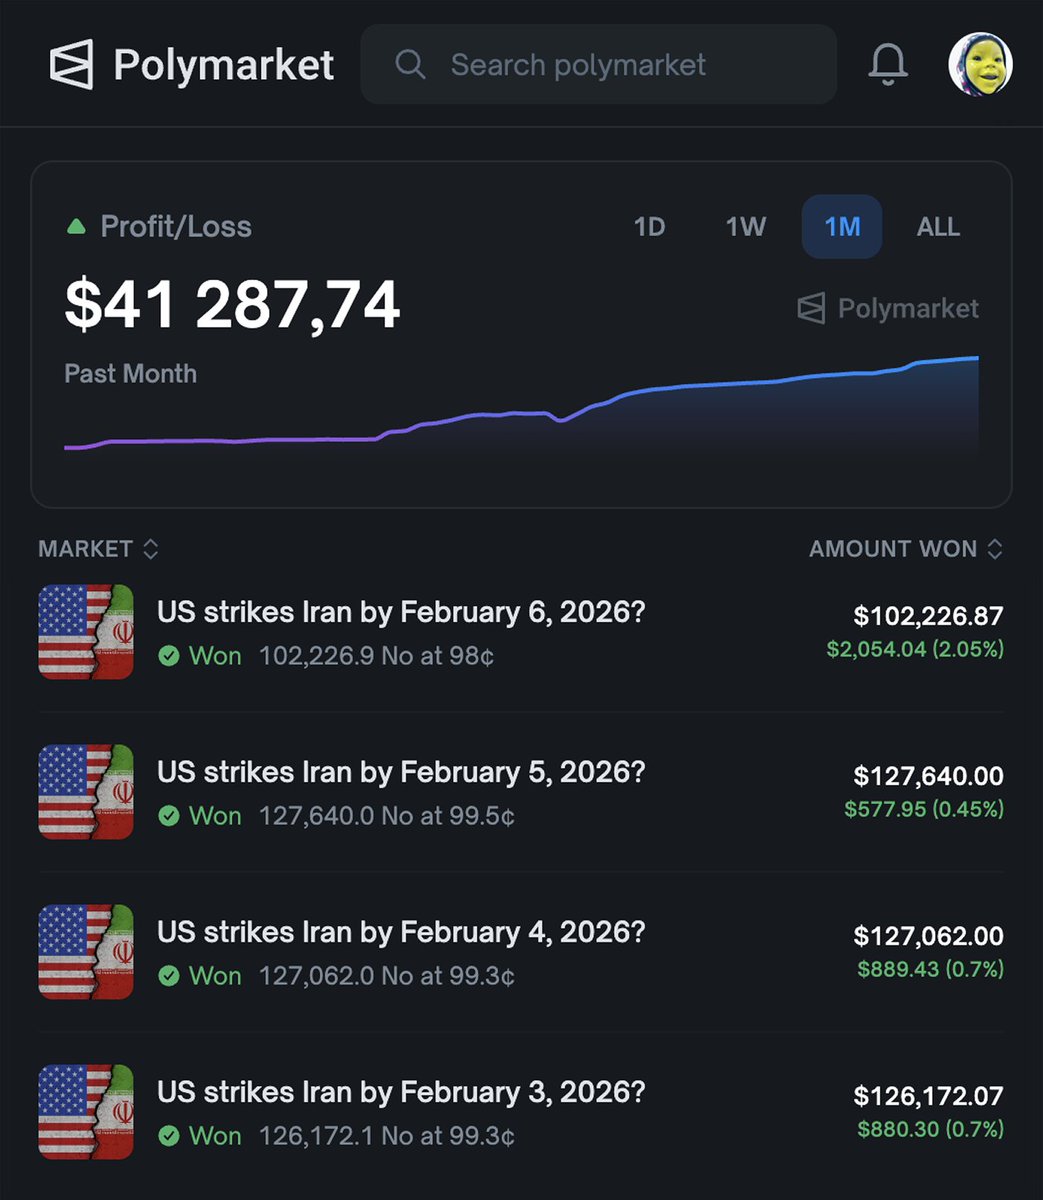Click the $880.30 (0.7%) gain
Screen dimensions: 1043x1200
pyautogui.click(x=930, y=1129)
